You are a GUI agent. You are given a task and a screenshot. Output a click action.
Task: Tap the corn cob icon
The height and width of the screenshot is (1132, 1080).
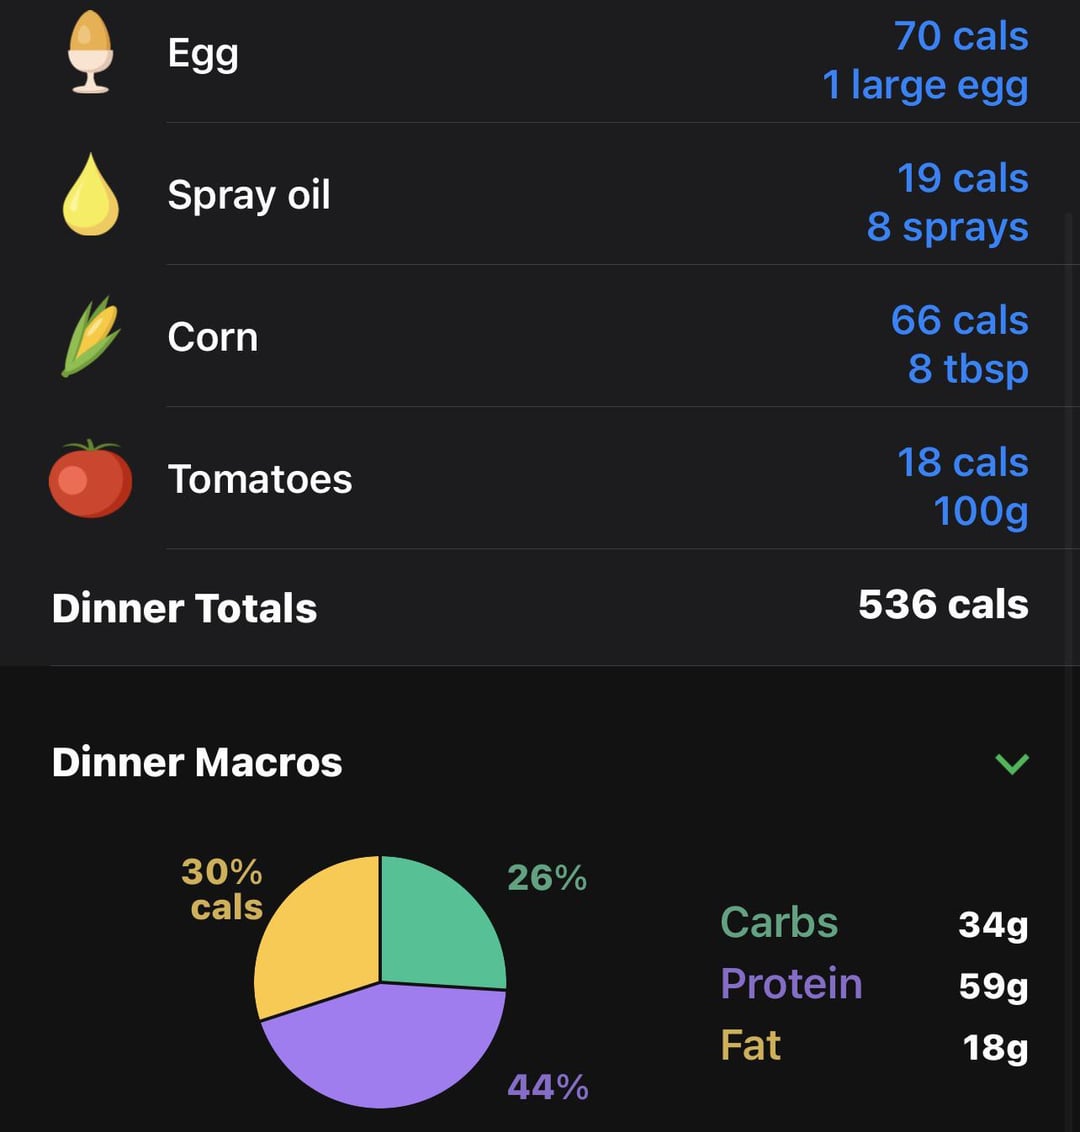pyautogui.click(x=91, y=336)
